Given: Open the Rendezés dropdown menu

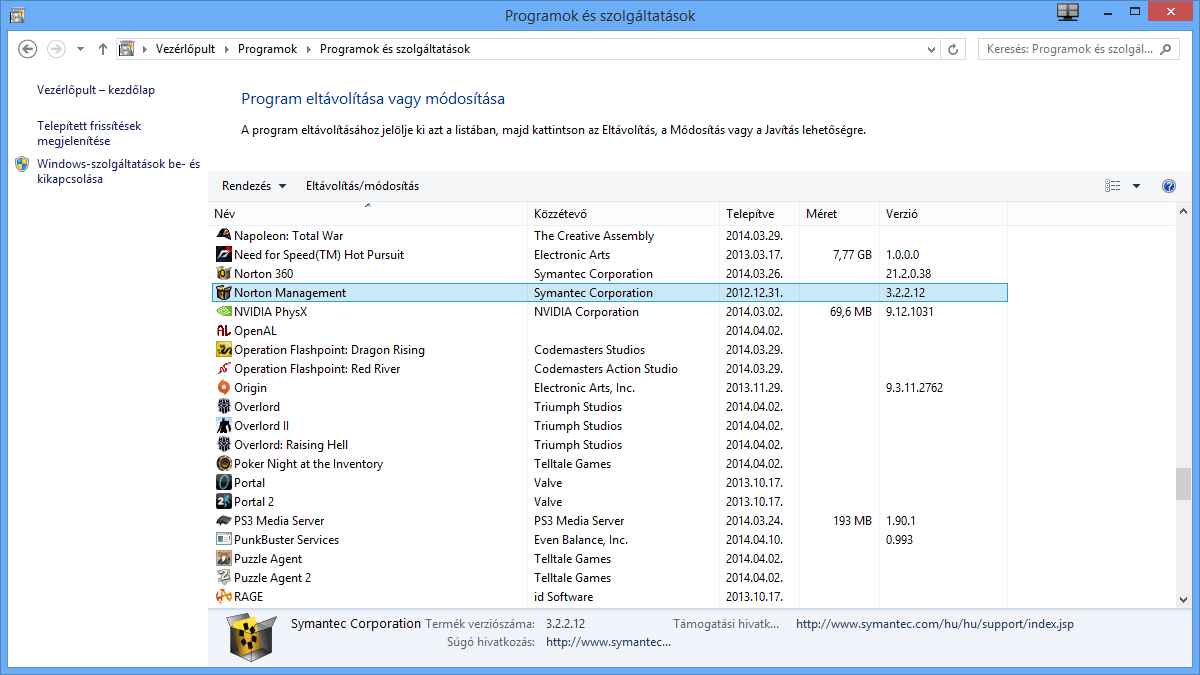Looking at the screenshot, I should (x=254, y=186).
